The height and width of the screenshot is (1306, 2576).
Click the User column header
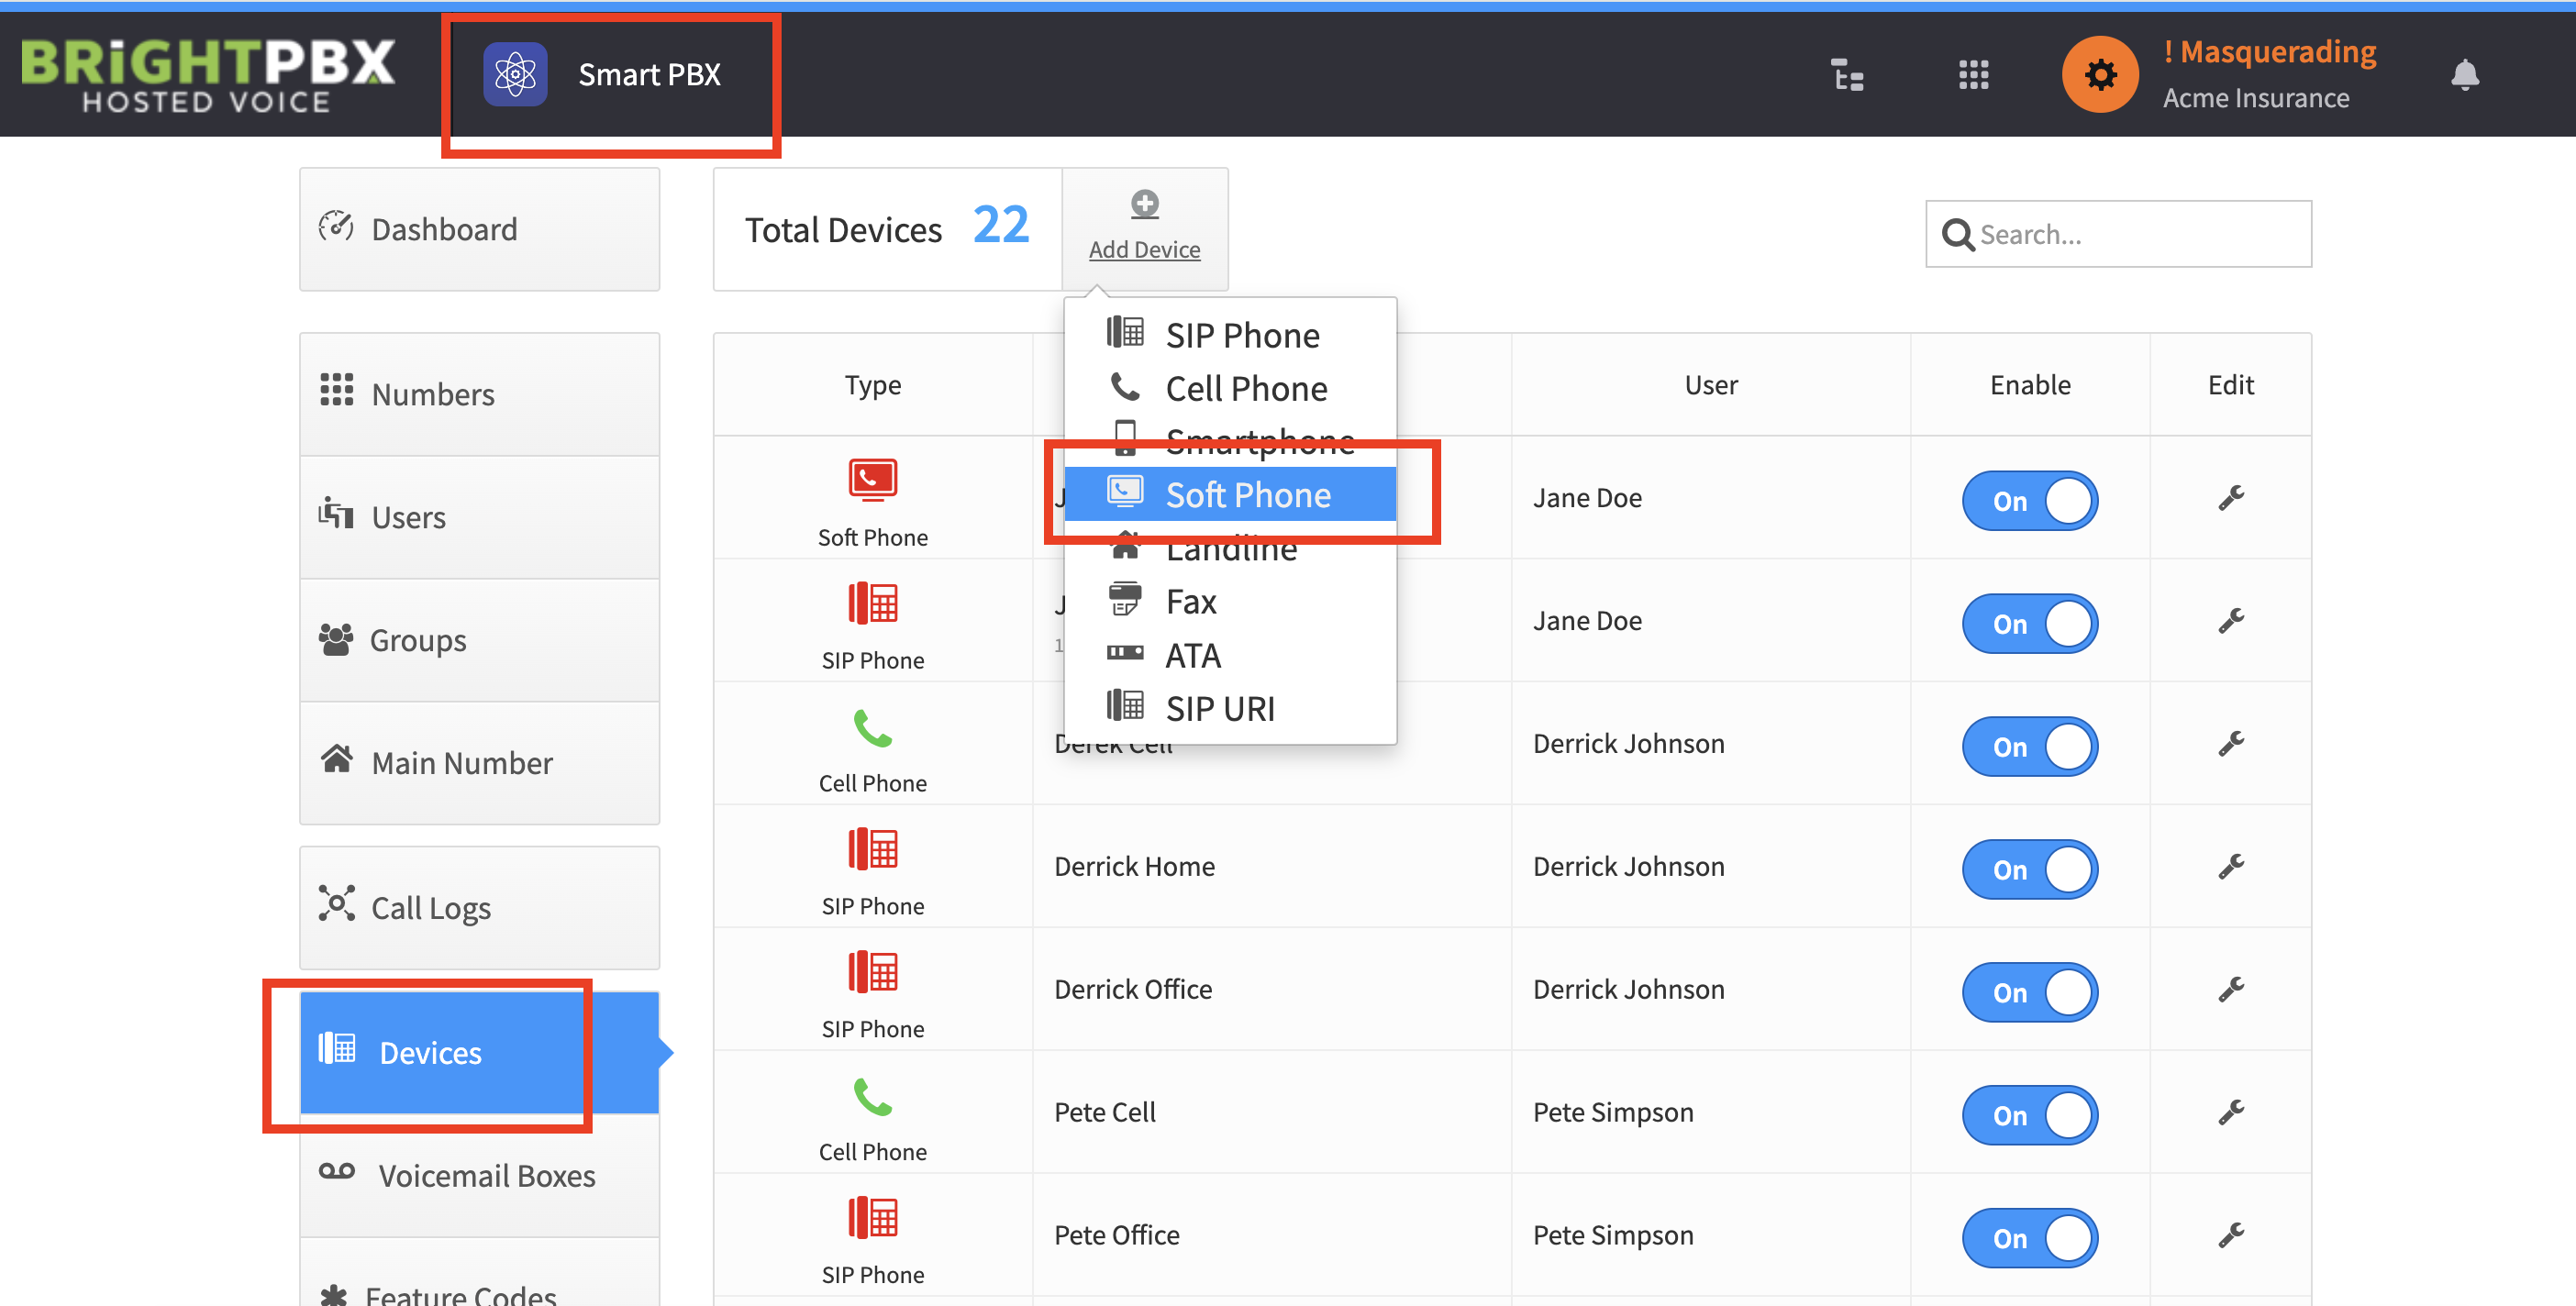pos(1711,385)
